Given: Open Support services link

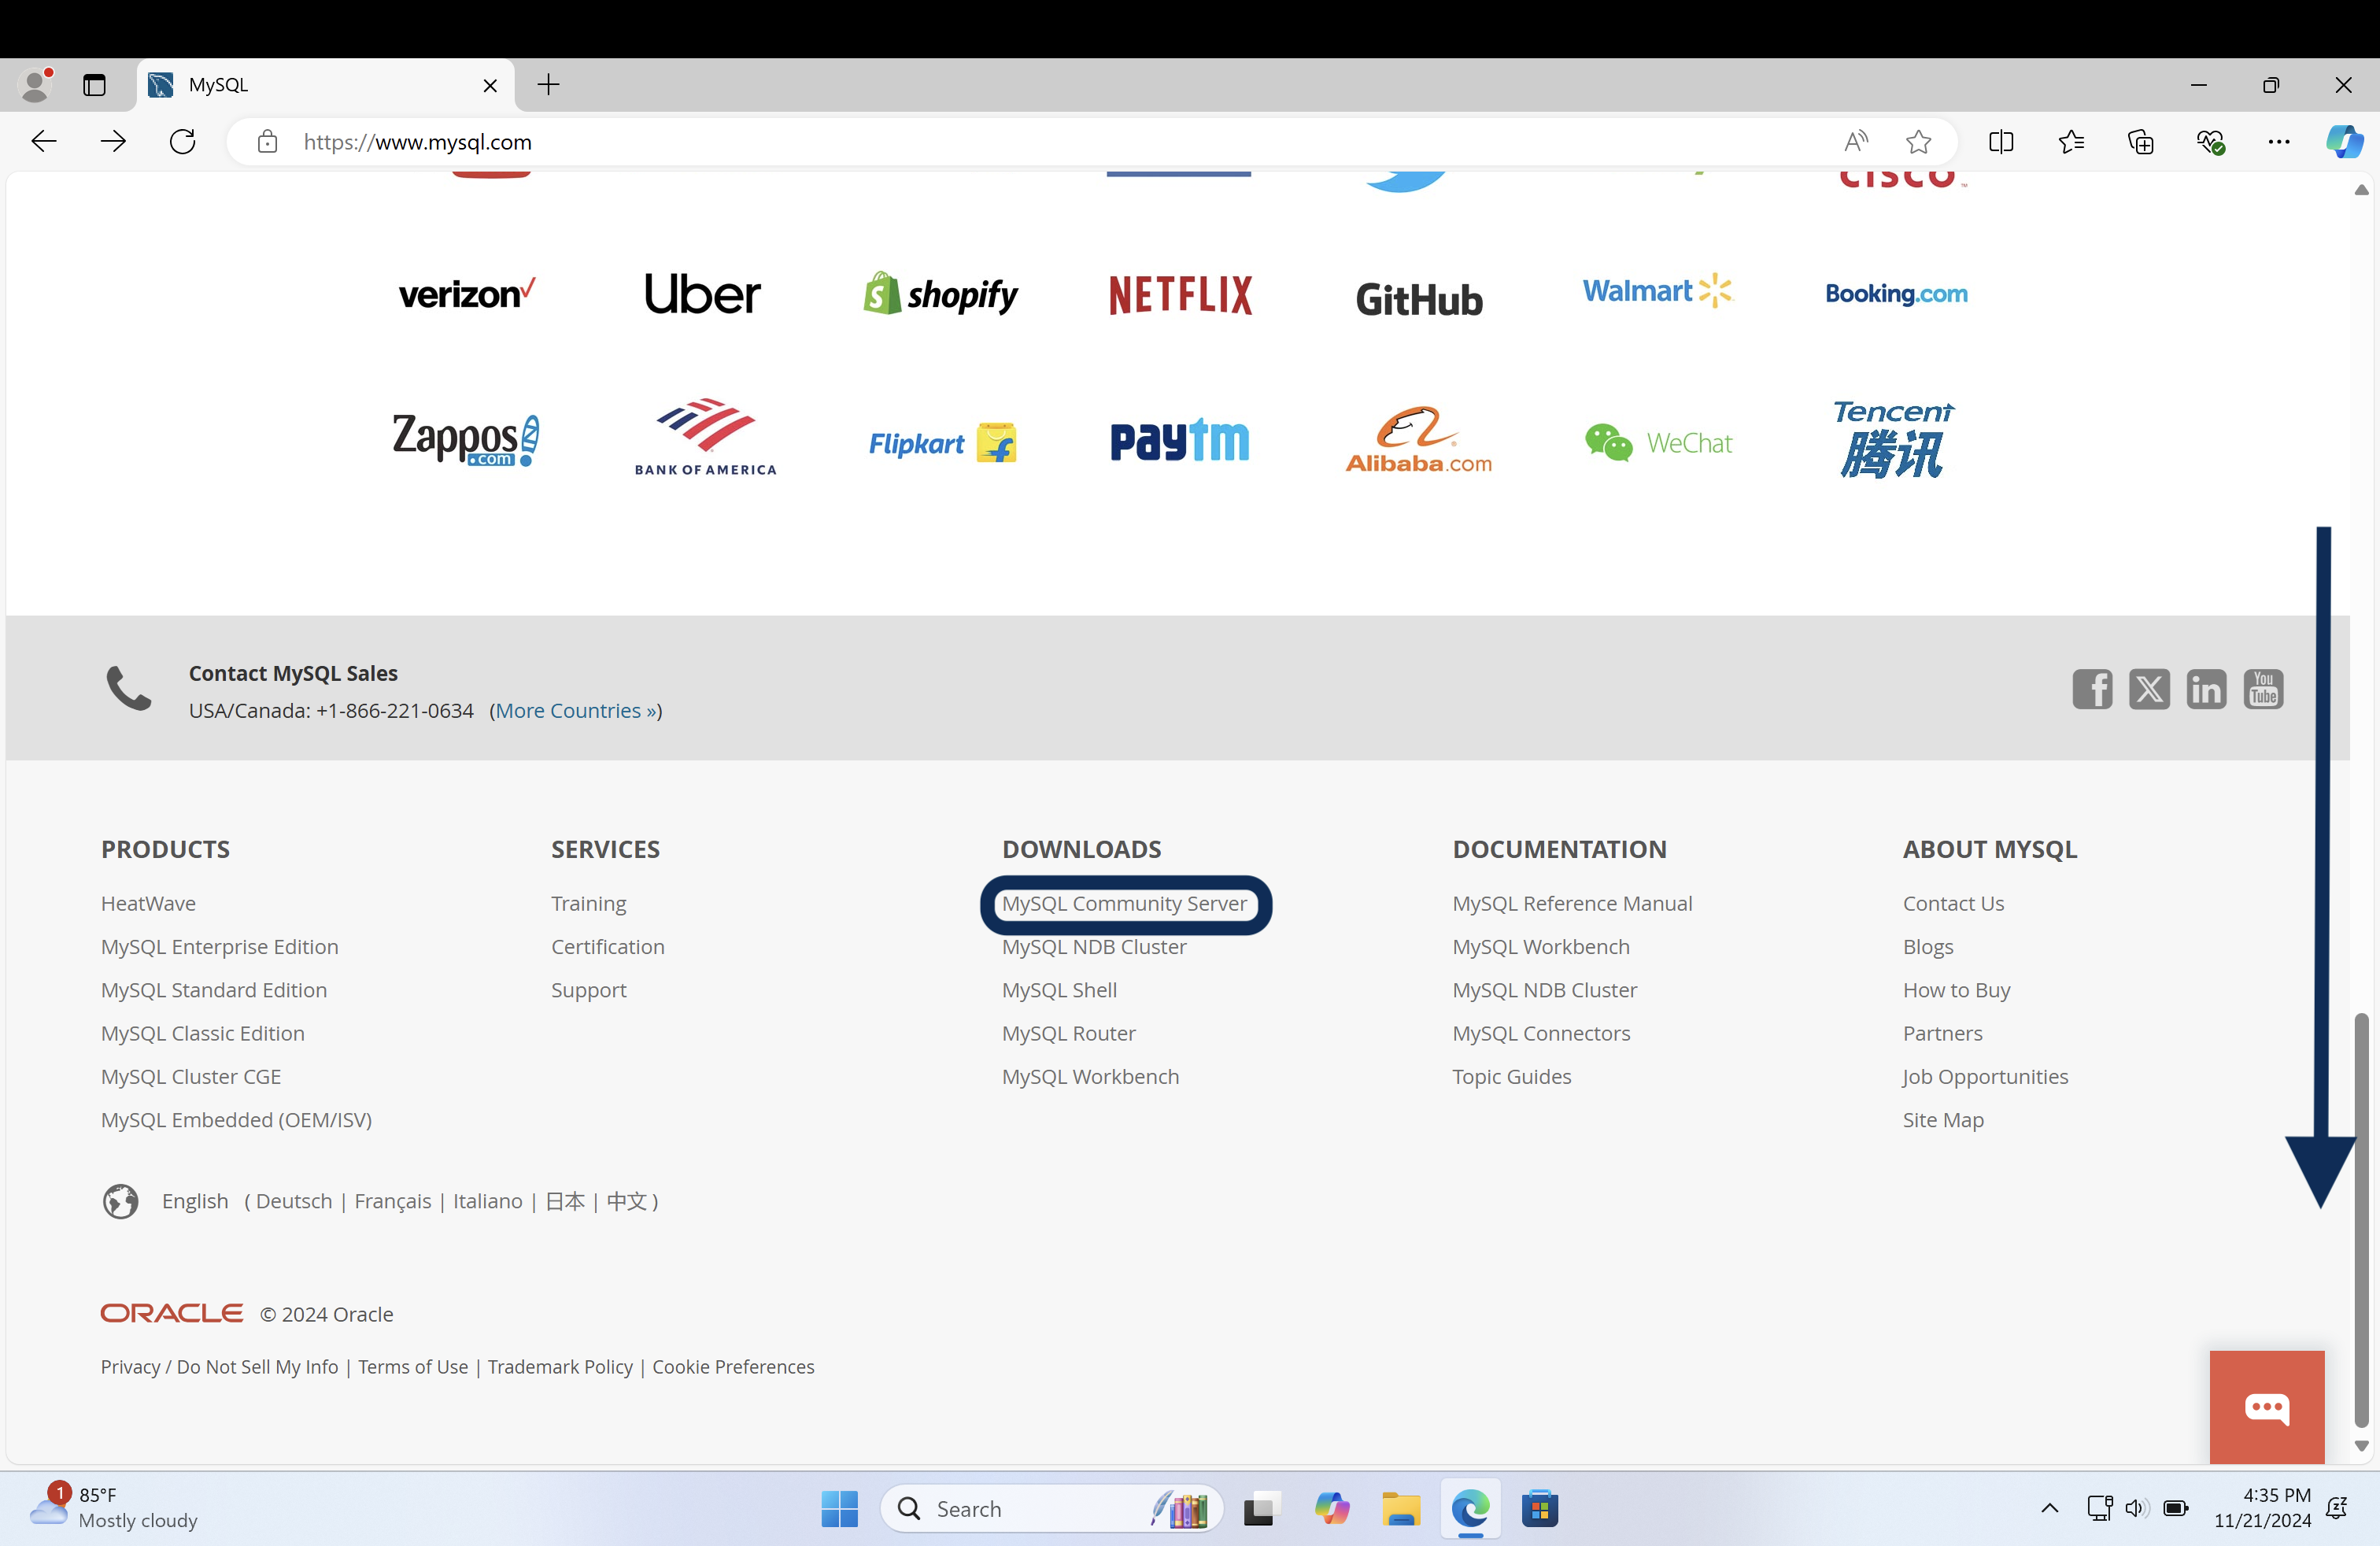Looking at the screenshot, I should click(x=588, y=990).
